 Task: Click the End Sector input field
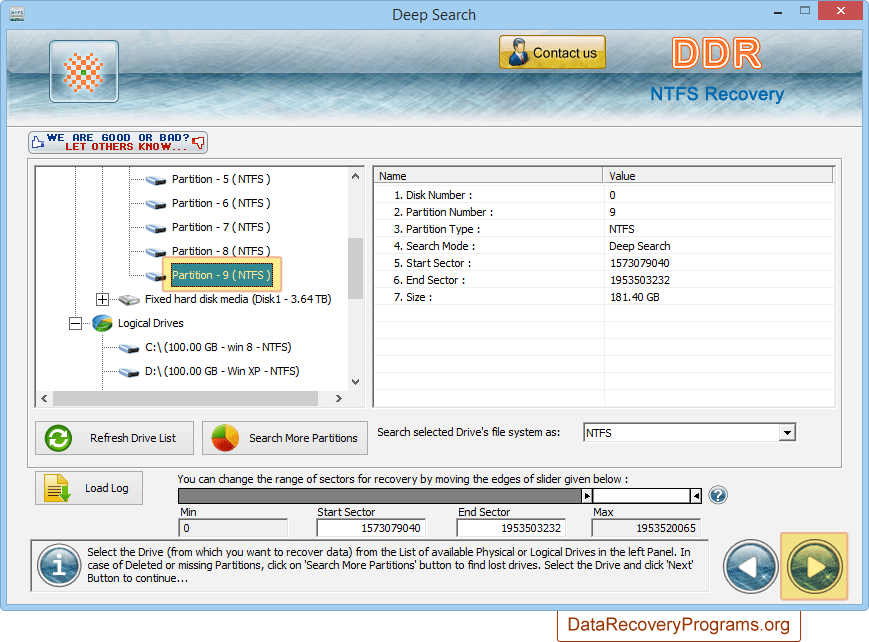point(511,528)
